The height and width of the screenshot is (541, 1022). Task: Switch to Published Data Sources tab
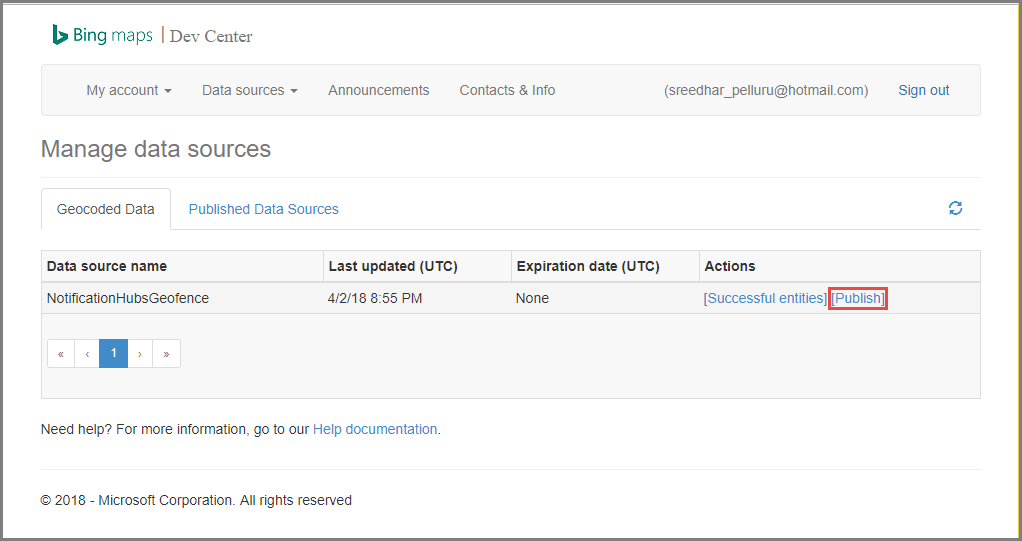tap(263, 209)
